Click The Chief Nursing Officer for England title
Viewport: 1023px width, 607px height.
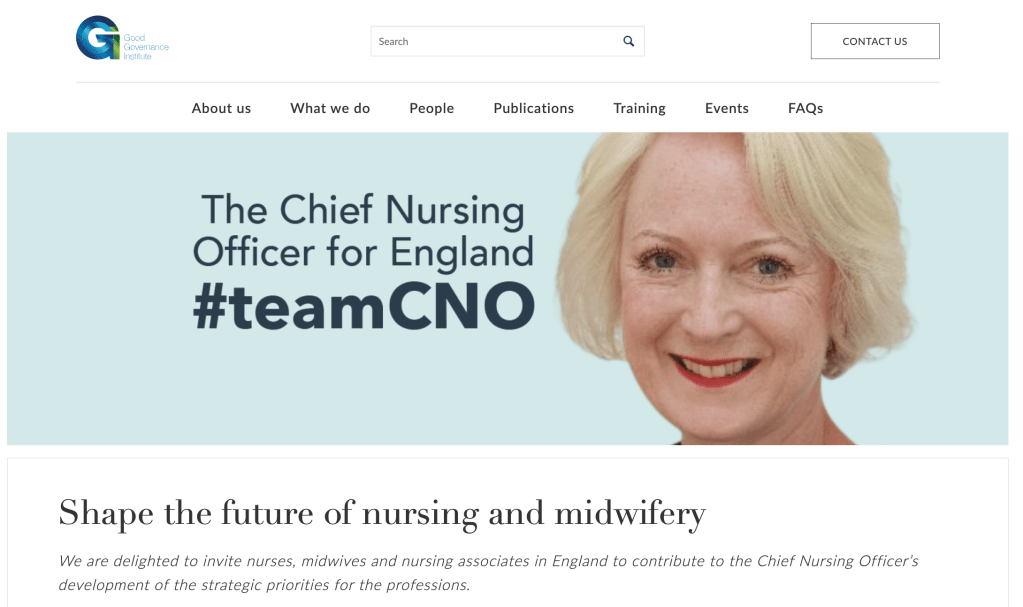click(363, 231)
